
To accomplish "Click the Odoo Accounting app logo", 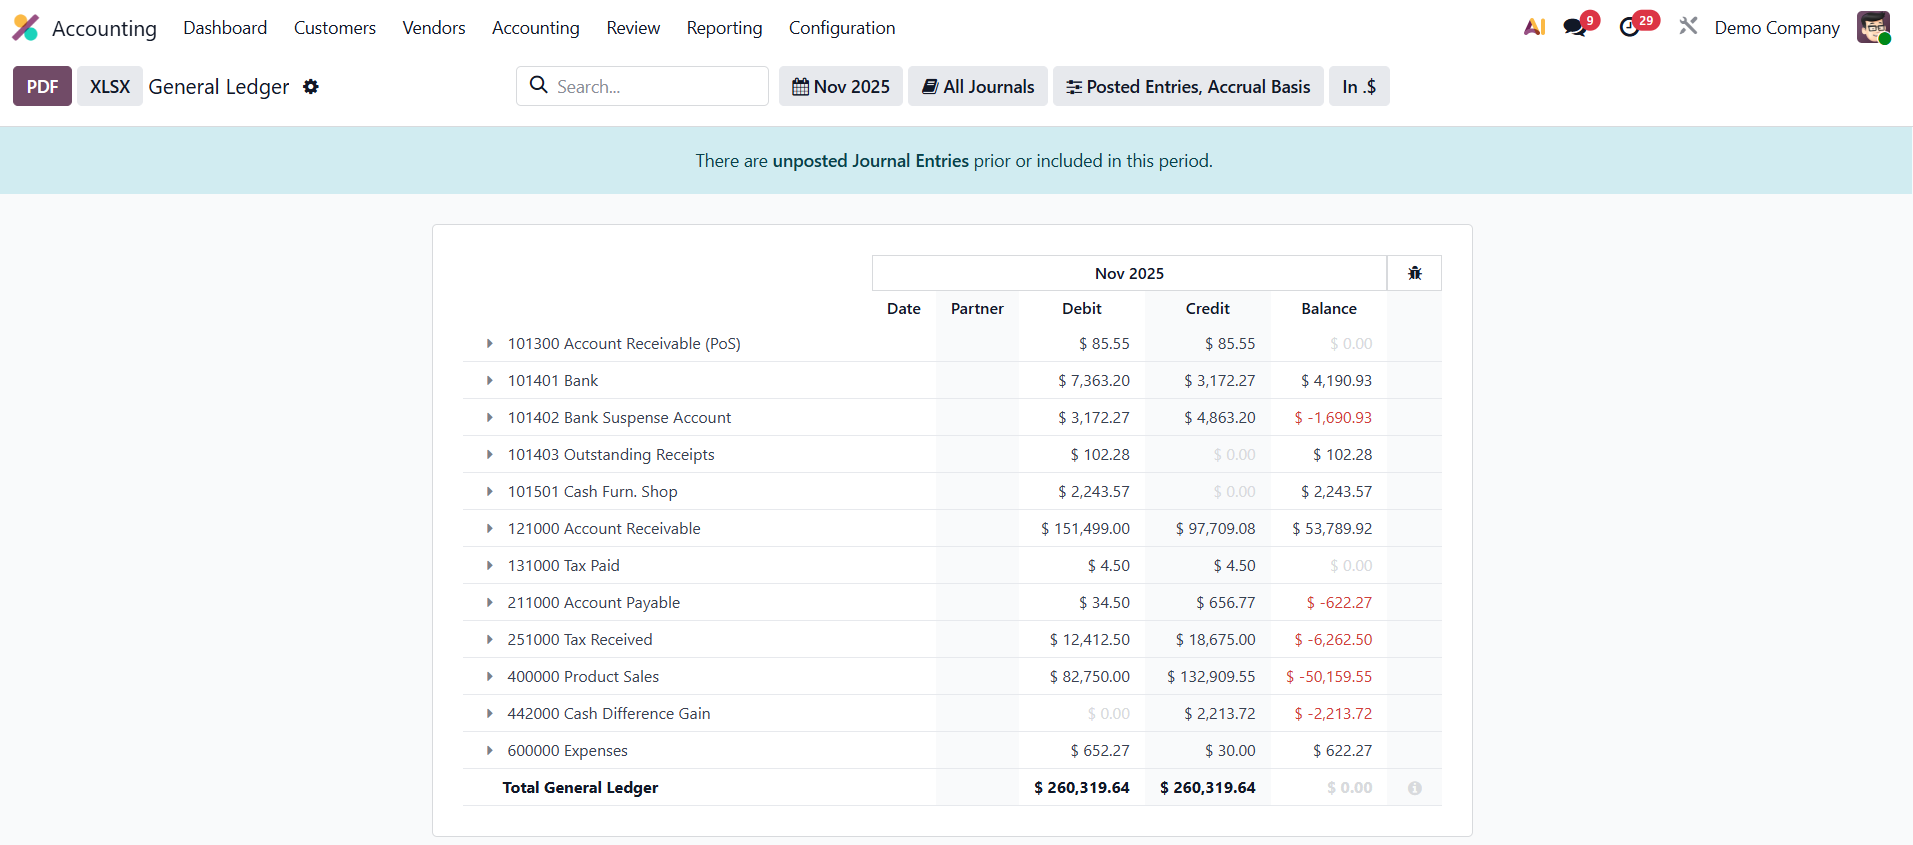I will tap(26, 28).
